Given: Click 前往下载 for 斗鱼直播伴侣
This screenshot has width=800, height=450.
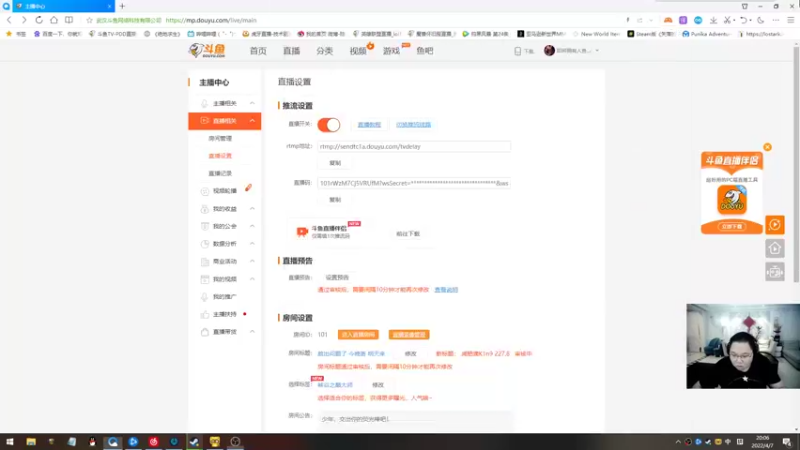Looking at the screenshot, I should pos(408,234).
